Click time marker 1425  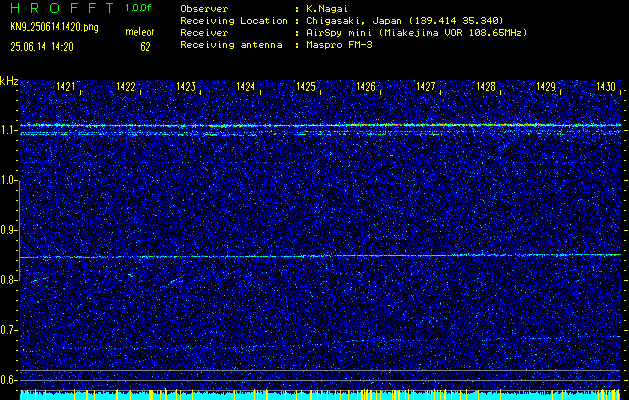pyautogui.click(x=306, y=86)
